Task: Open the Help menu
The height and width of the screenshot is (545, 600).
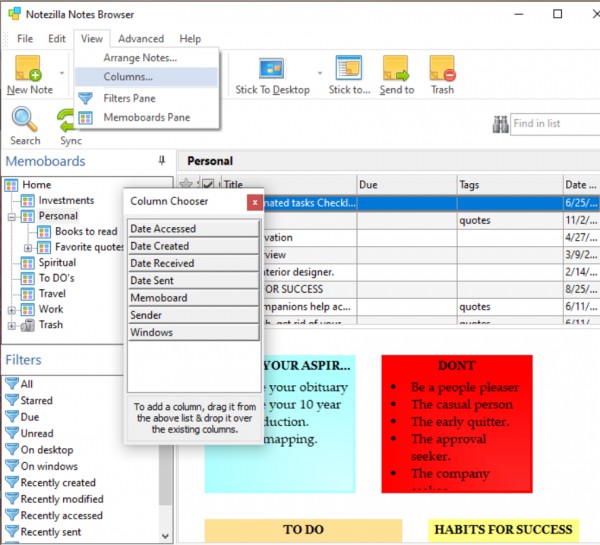Action: coord(190,39)
